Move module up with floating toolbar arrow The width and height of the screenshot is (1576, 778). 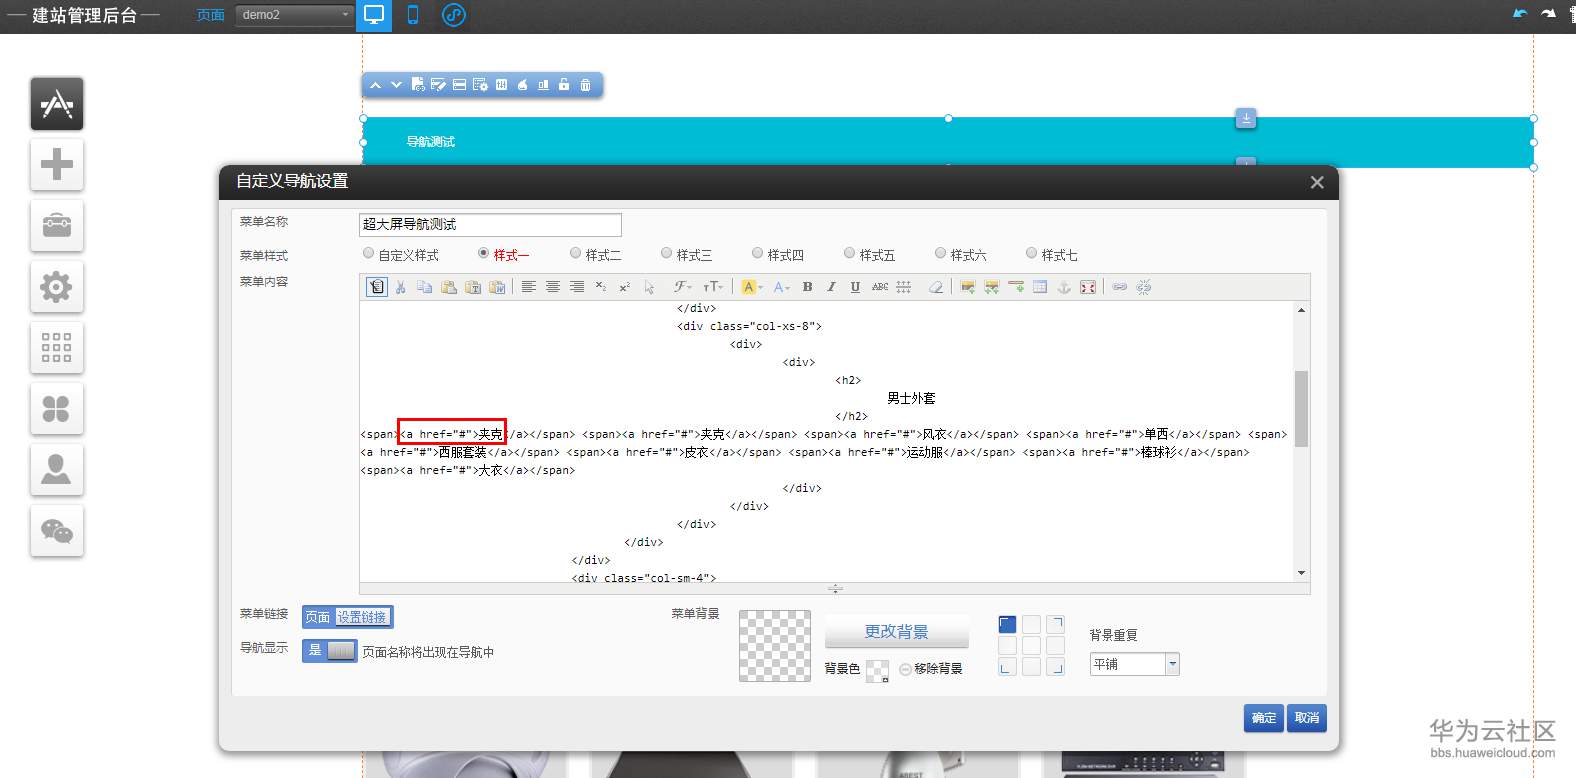pos(375,85)
